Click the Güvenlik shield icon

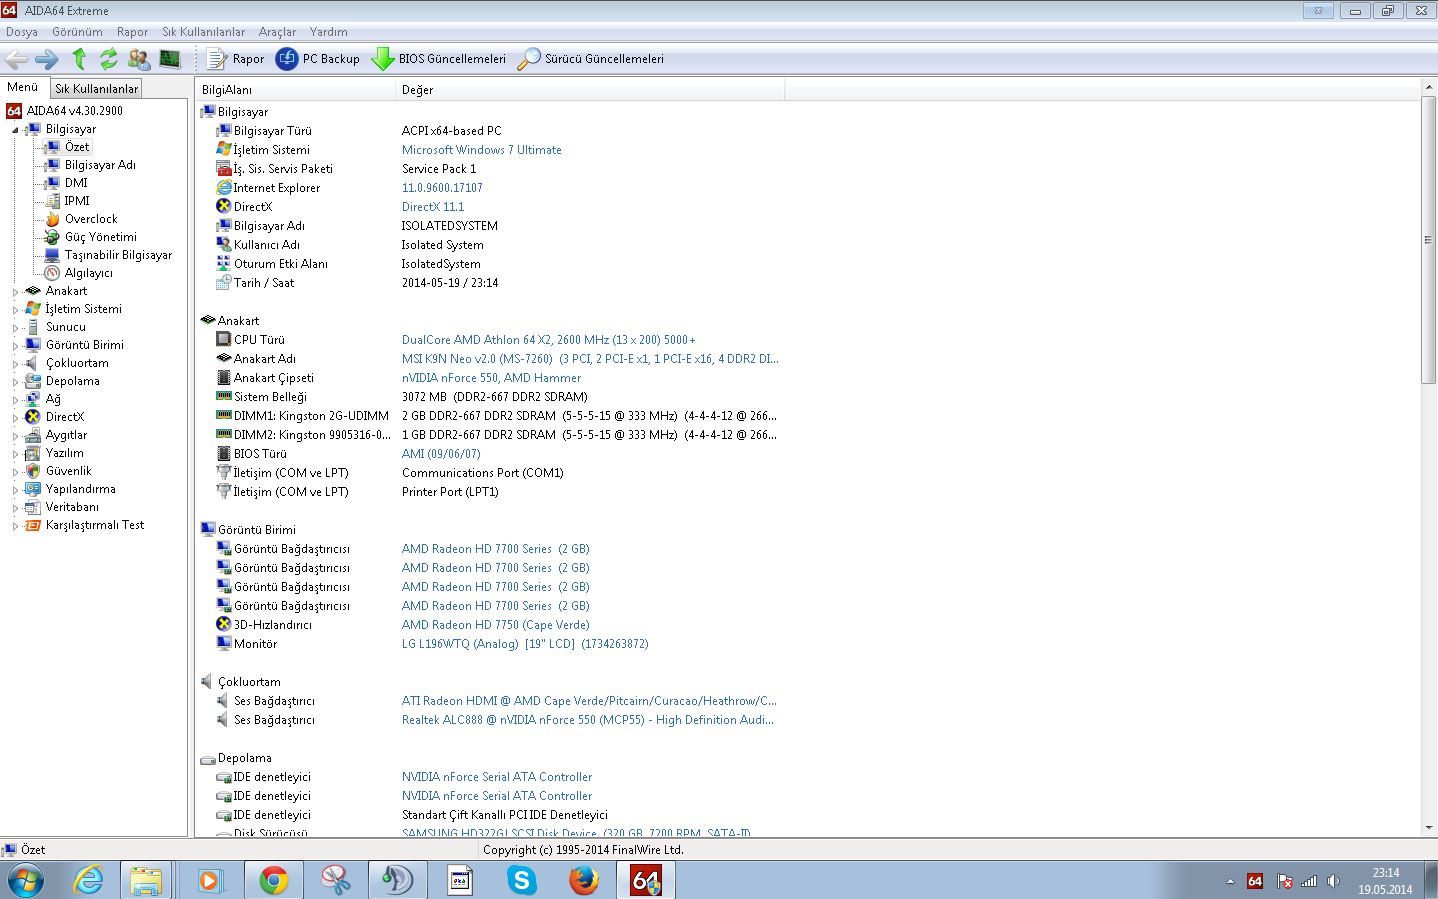(33, 471)
